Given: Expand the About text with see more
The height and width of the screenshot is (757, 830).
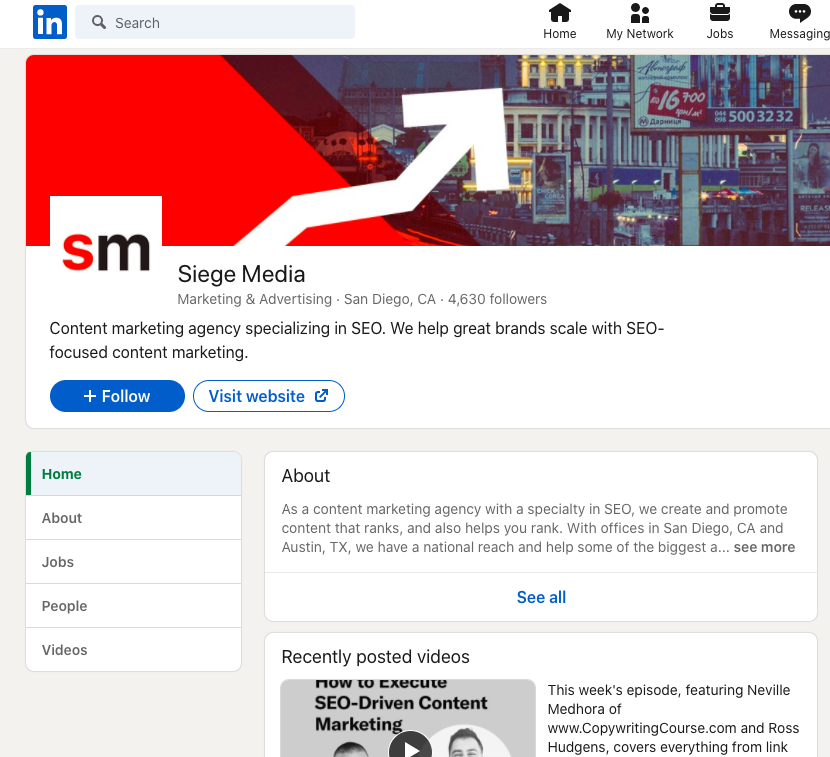Looking at the screenshot, I should coord(764,547).
